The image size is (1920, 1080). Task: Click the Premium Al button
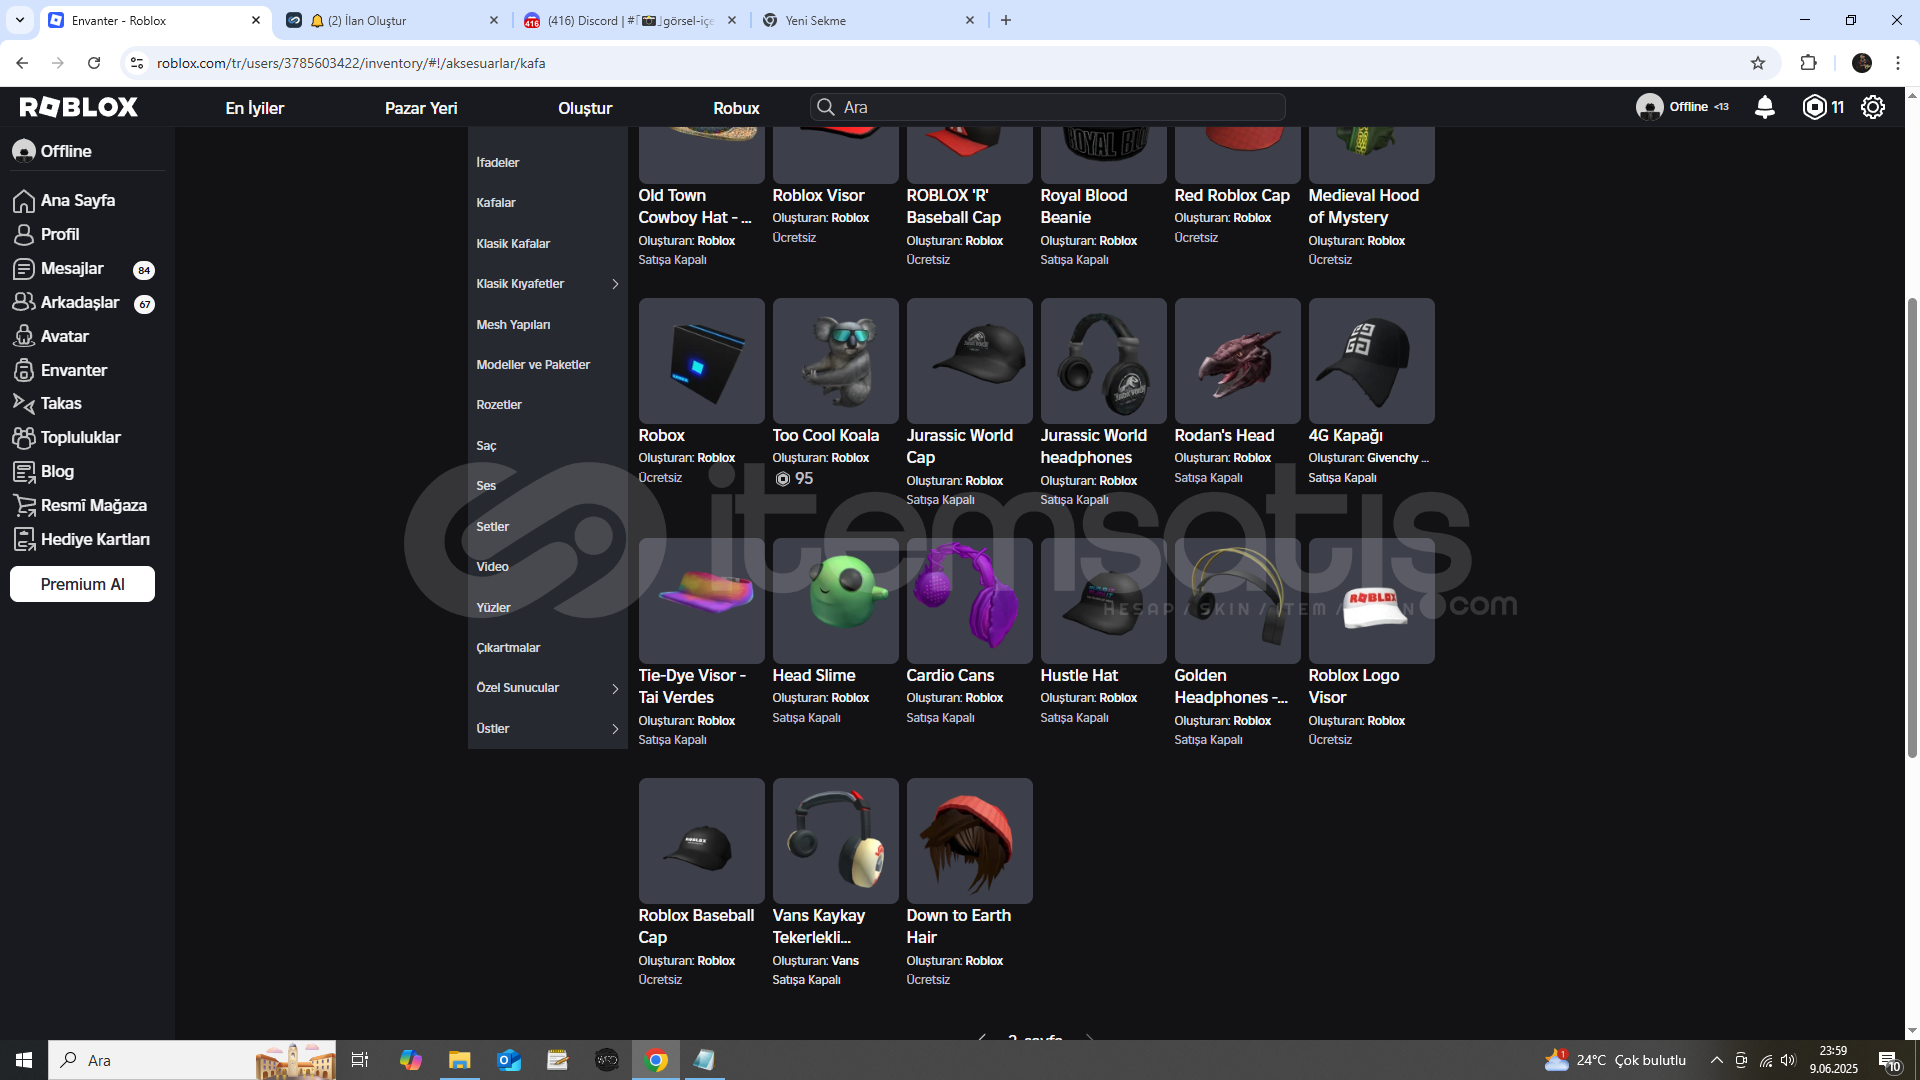82,584
